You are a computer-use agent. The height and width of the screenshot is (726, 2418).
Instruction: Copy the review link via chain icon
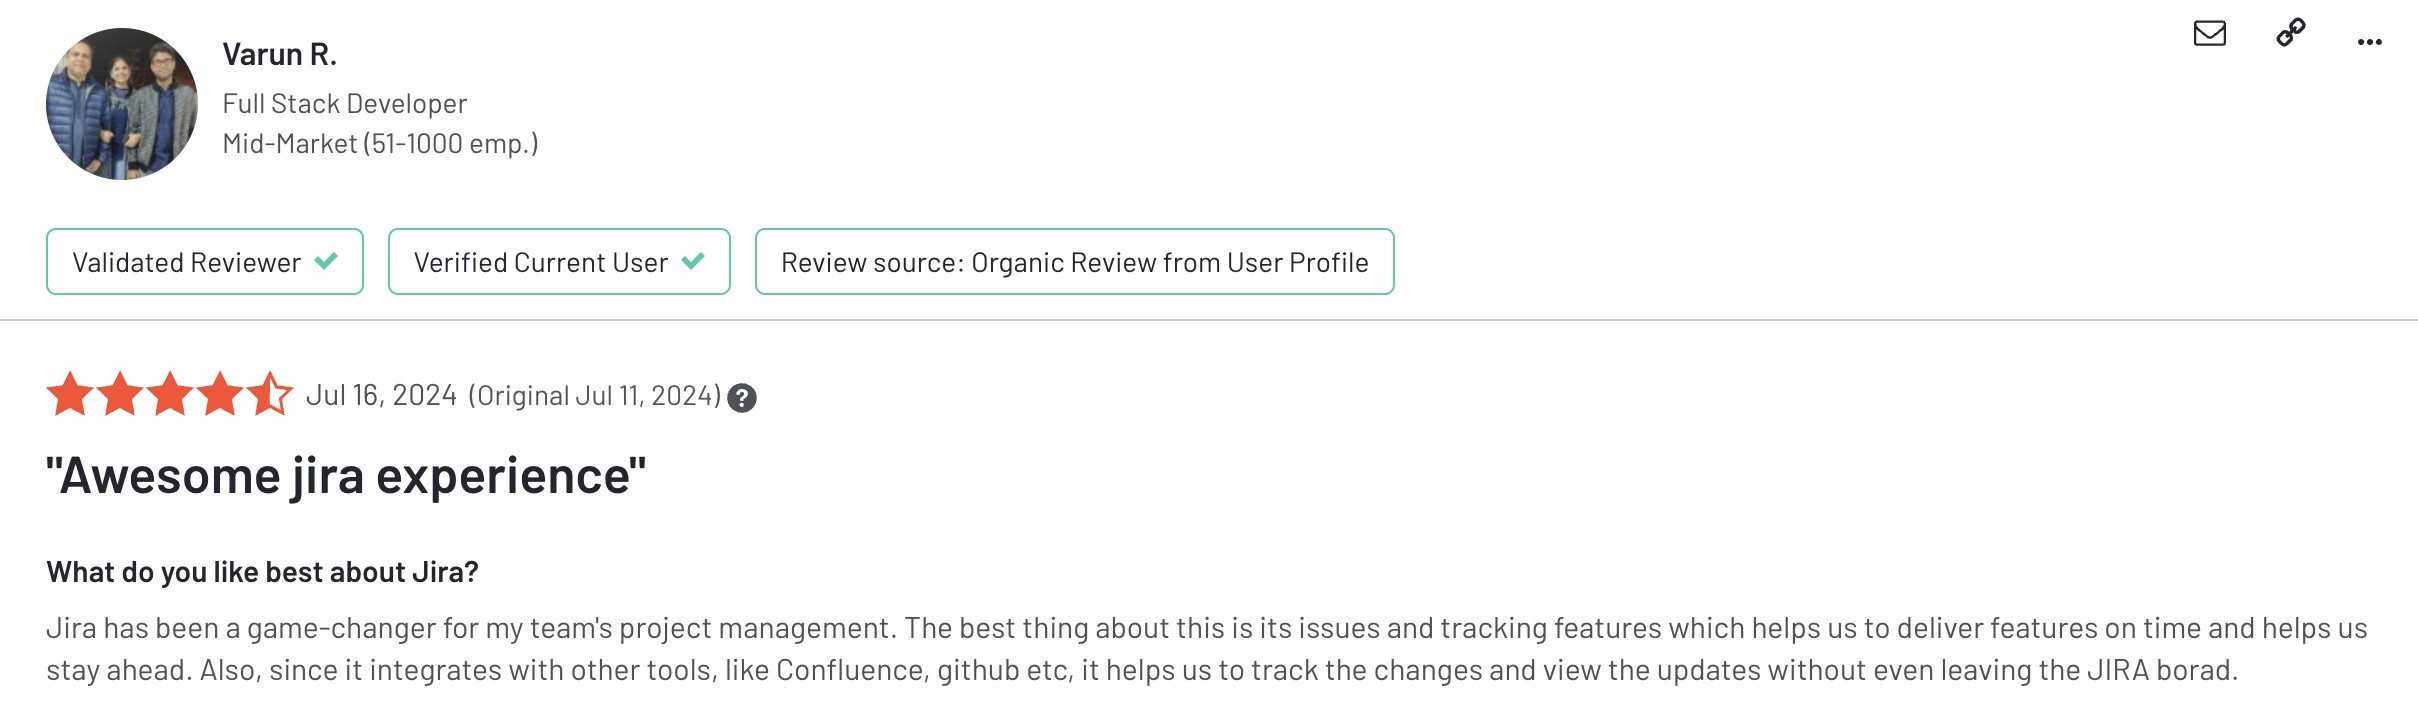tap(2290, 33)
